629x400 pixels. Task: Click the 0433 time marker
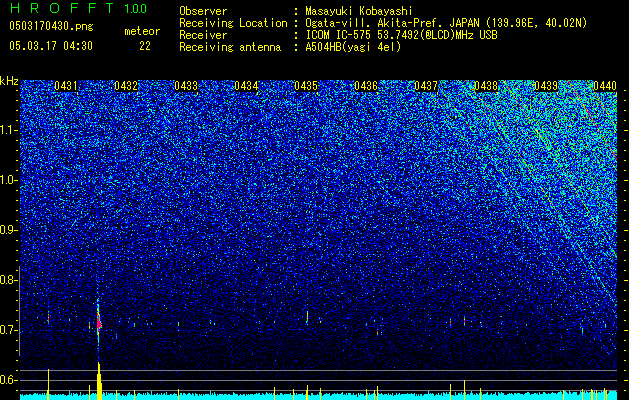tap(186, 86)
